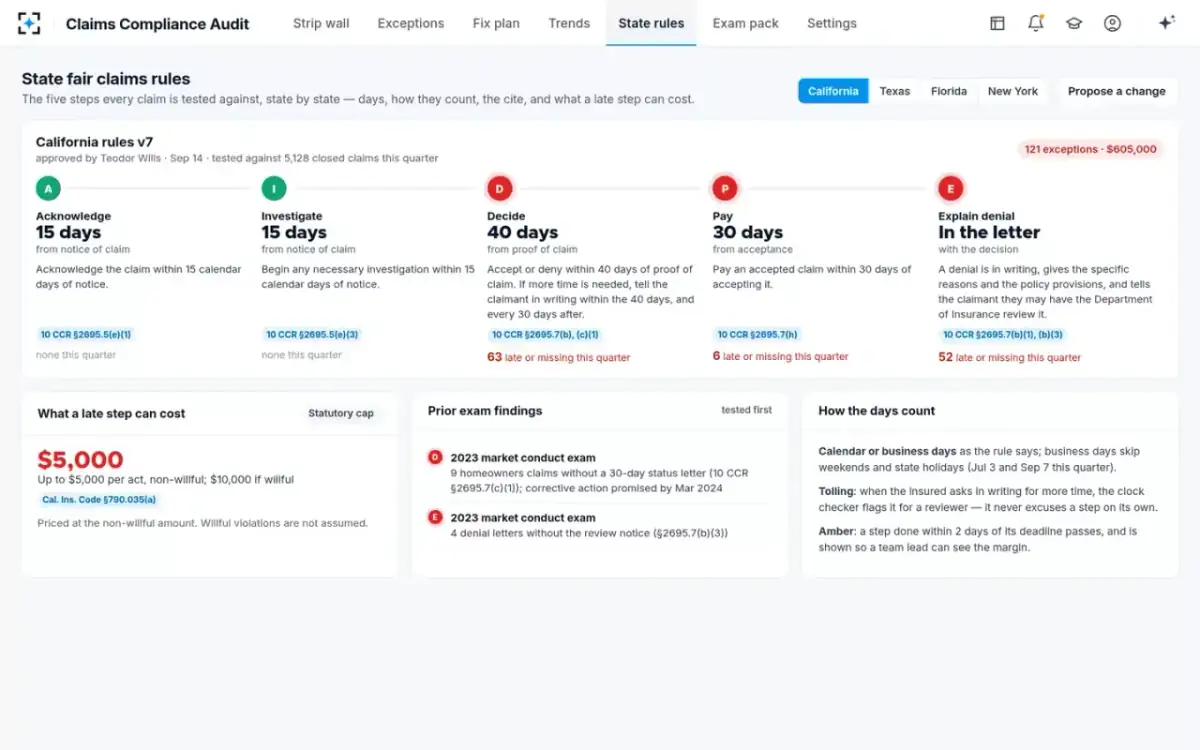The image size is (1200, 750).
Task: Open the layout panel icon
Action: coord(997,23)
